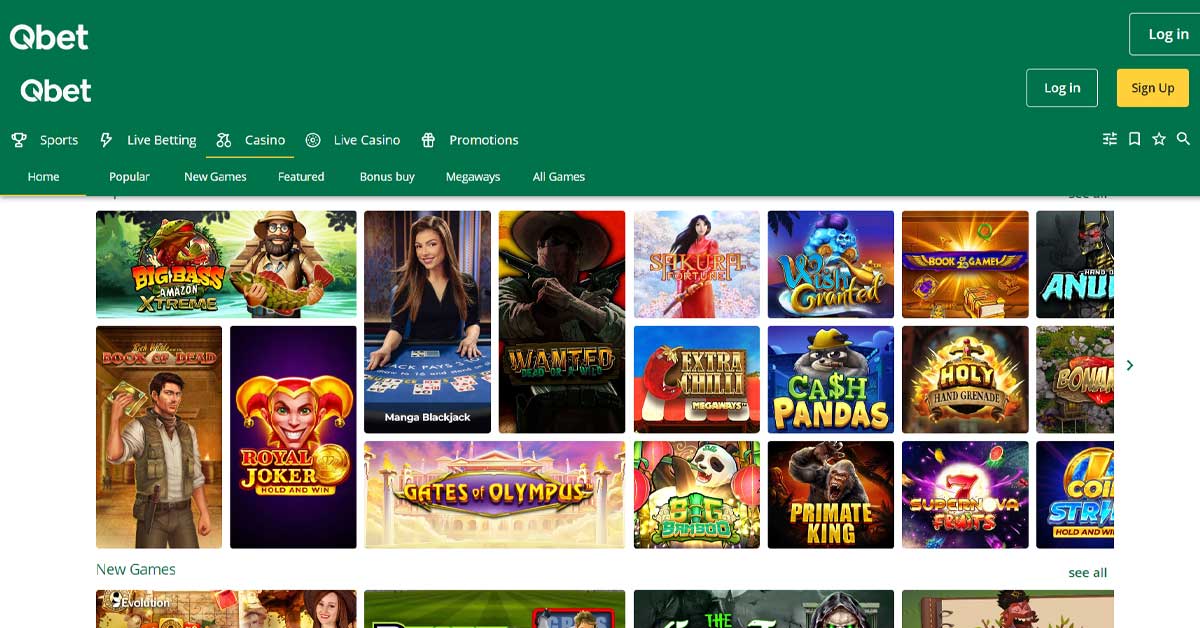Viewport: 1200px width, 628px height.
Task: Open Book of Games thumbnail
Action: 965,264
